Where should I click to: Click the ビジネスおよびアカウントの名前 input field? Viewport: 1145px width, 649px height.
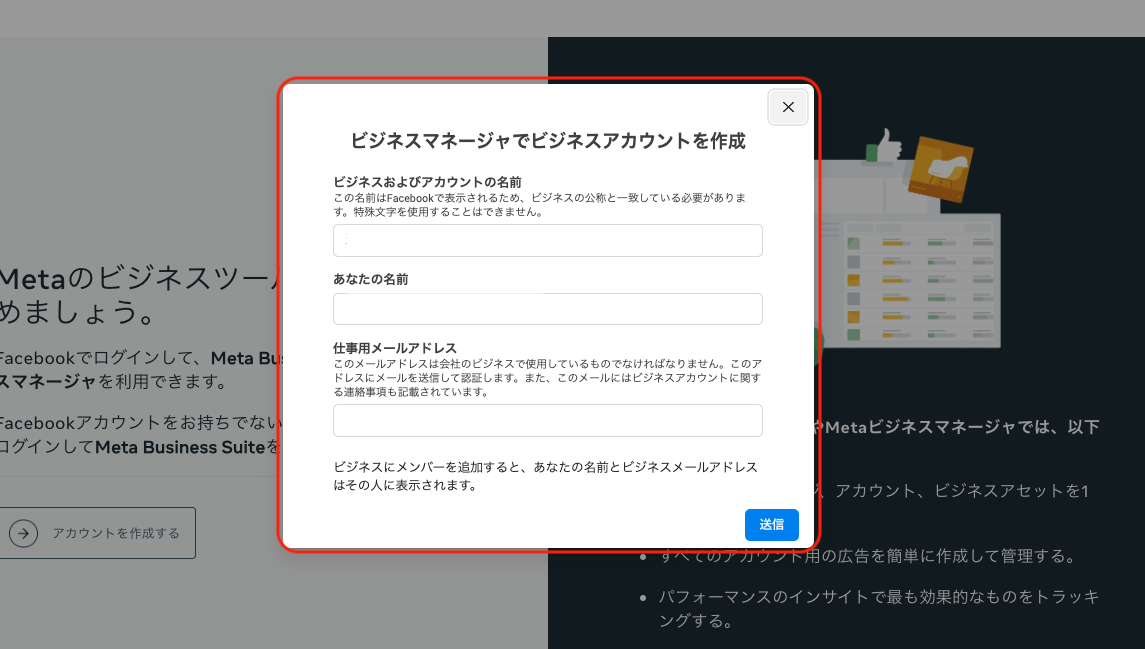coord(548,240)
